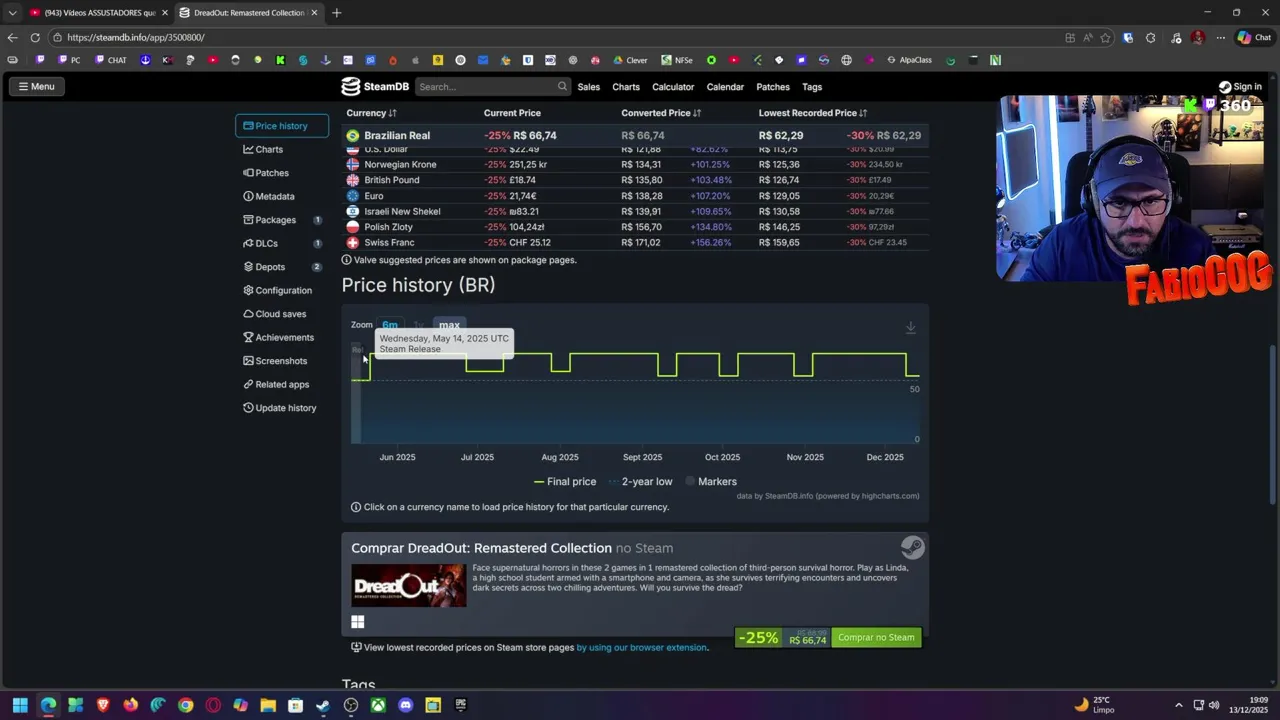Open Sales in the top navigation
Image resolution: width=1280 pixels, height=720 pixels.
point(588,87)
